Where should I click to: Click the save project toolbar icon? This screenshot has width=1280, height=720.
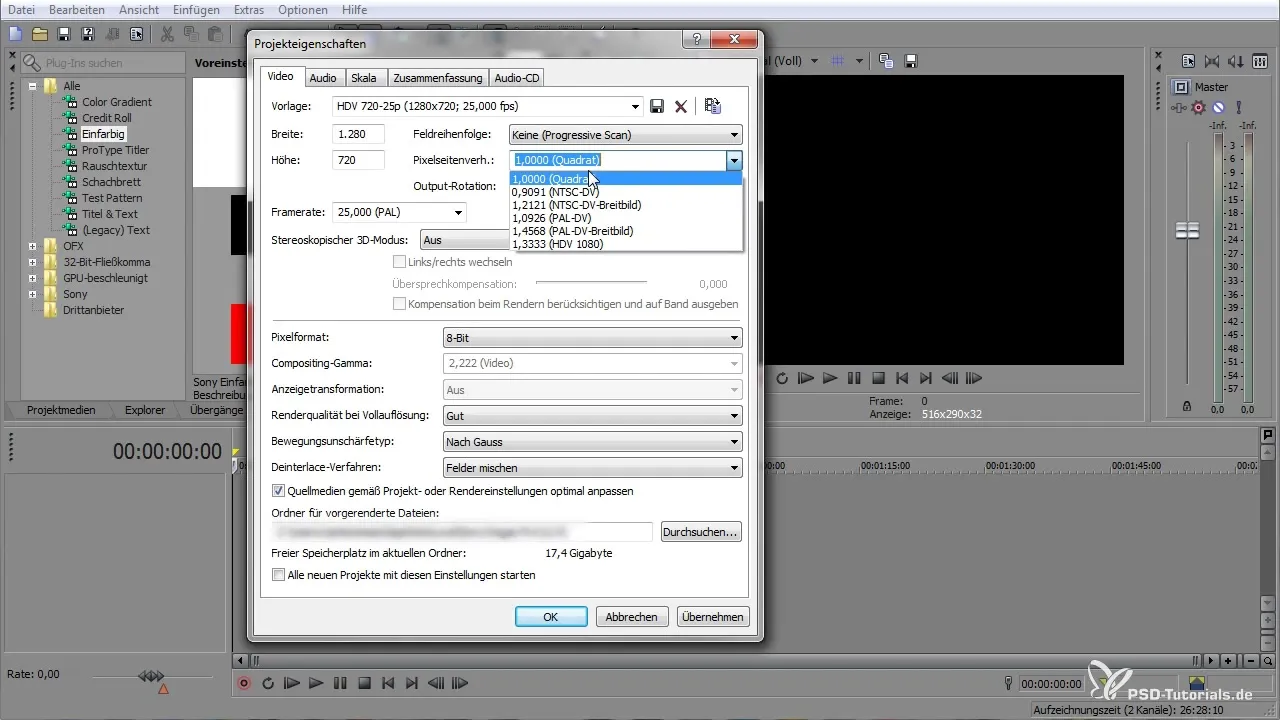(x=64, y=34)
